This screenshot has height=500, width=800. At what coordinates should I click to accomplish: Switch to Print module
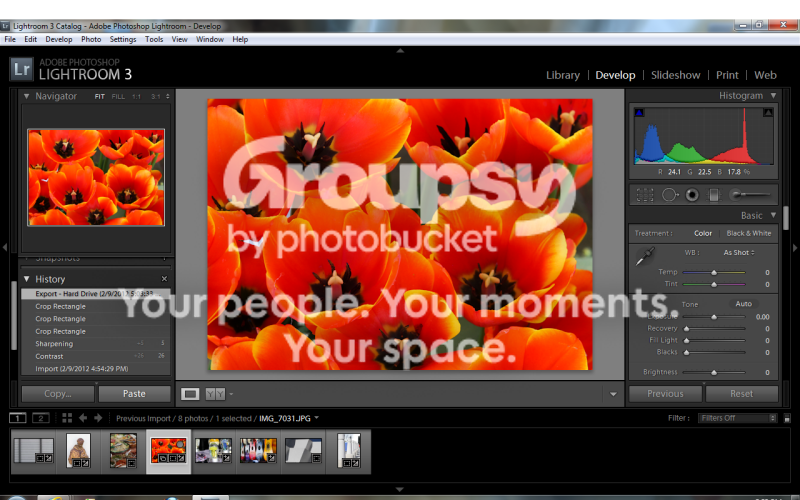click(x=727, y=75)
